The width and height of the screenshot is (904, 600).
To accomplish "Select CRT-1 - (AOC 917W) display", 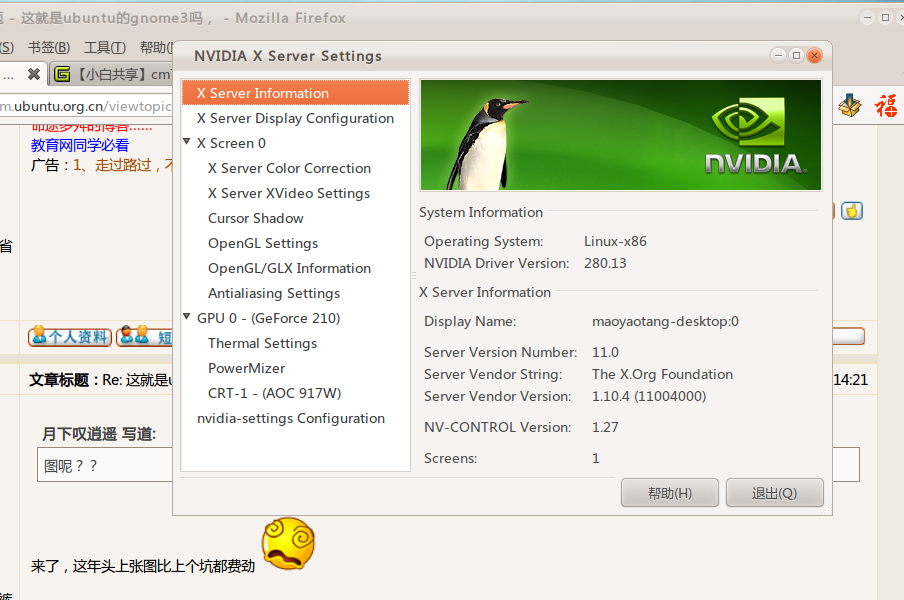I will [274, 393].
